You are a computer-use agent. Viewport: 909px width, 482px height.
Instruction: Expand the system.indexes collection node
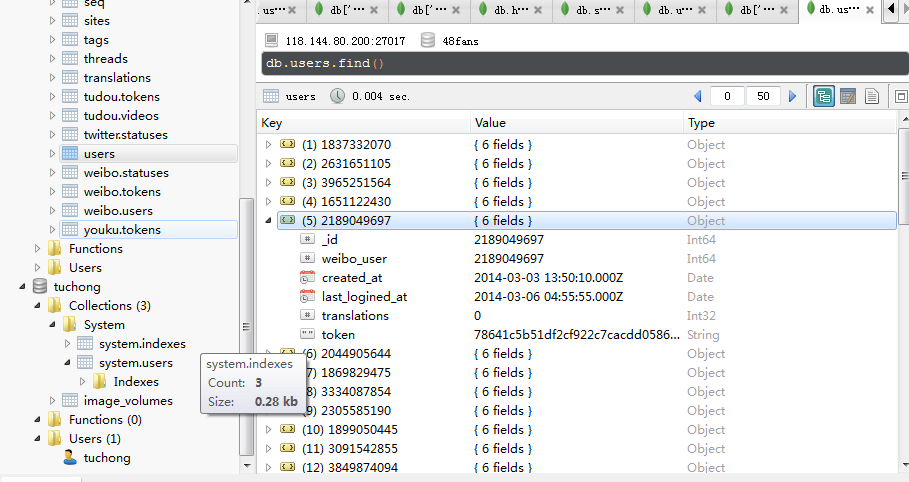[67, 343]
